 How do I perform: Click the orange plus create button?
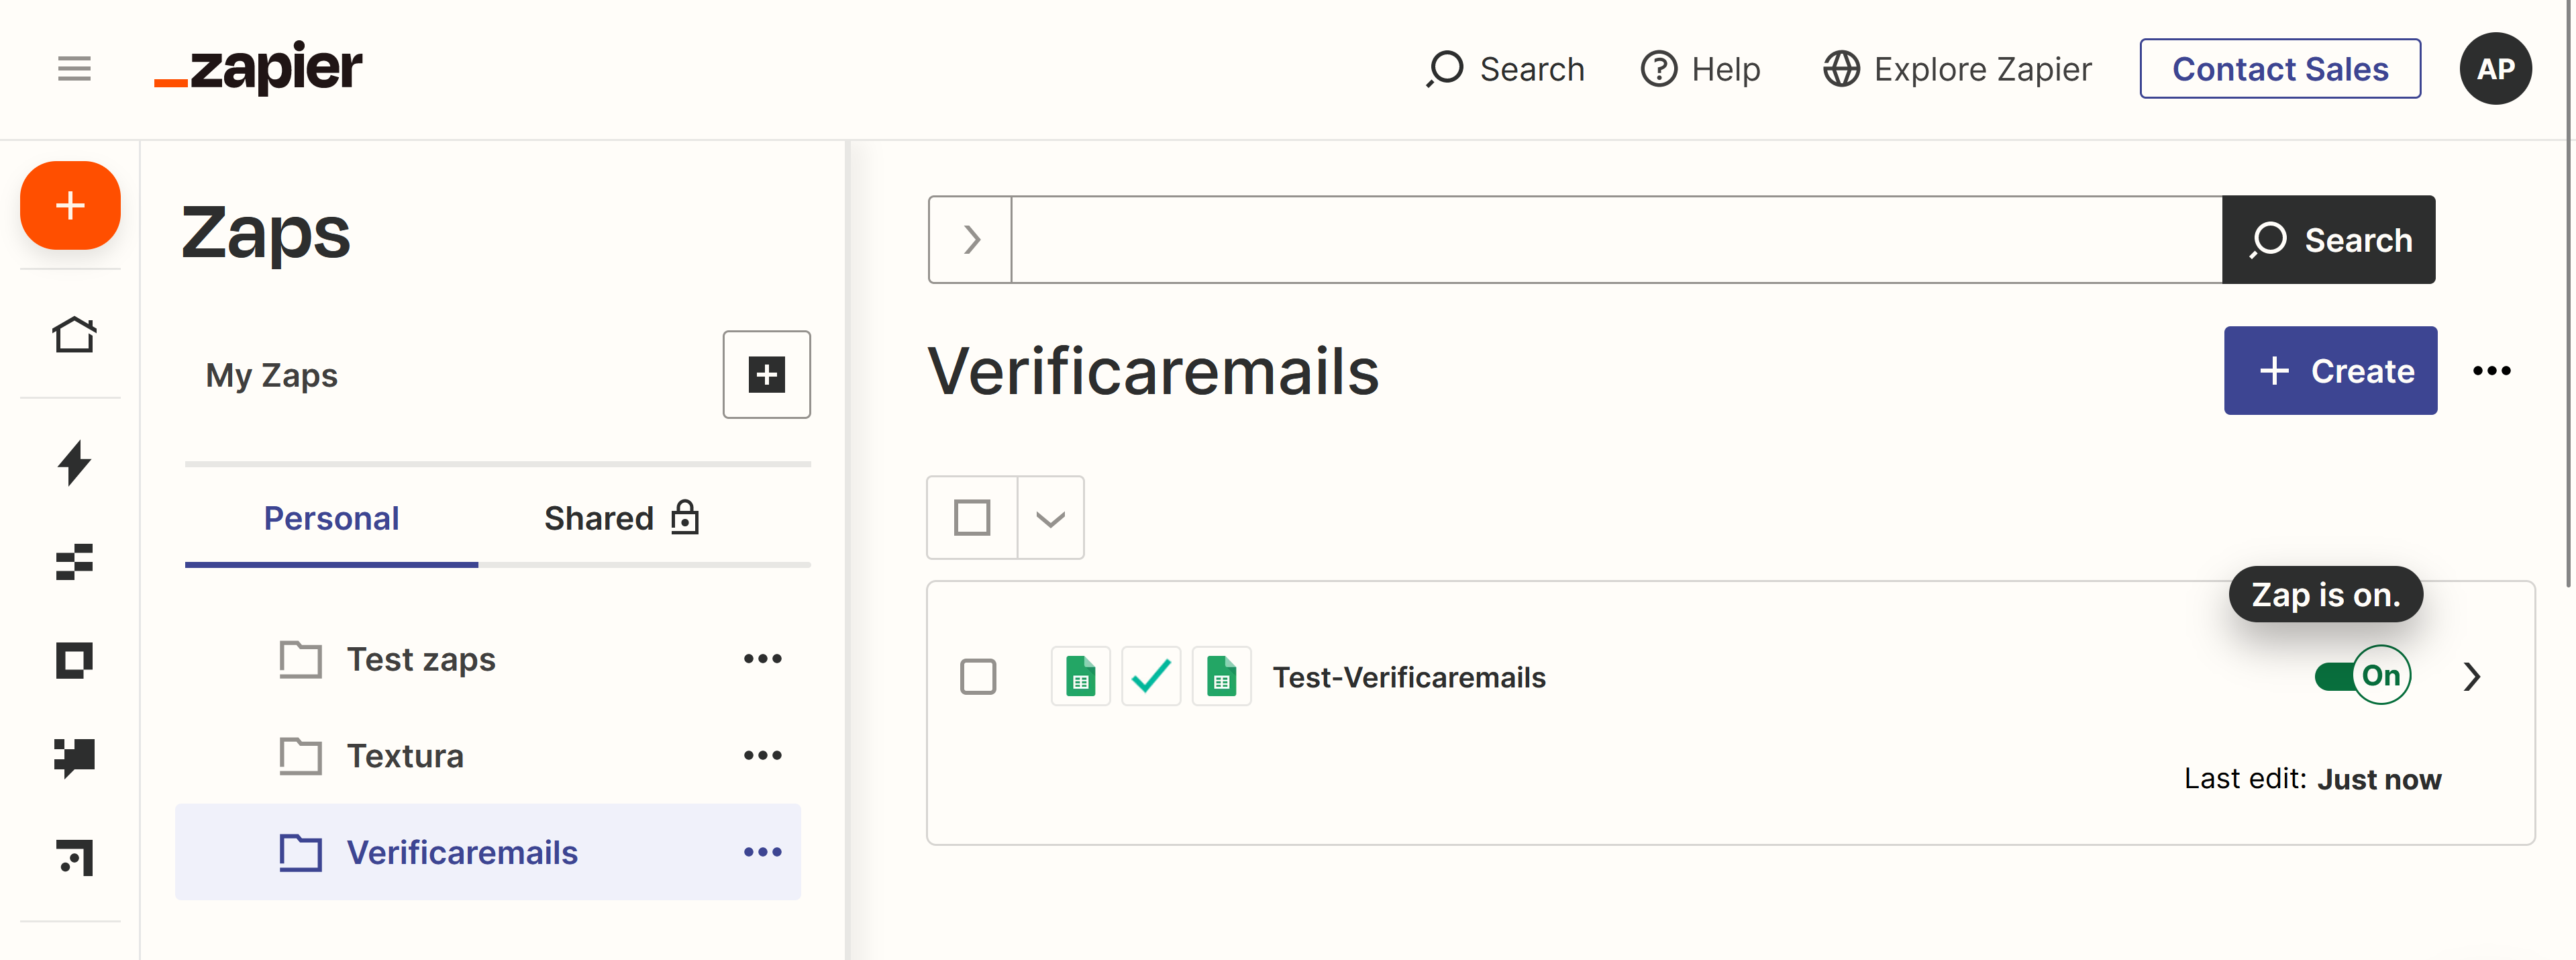(x=70, y=205)
